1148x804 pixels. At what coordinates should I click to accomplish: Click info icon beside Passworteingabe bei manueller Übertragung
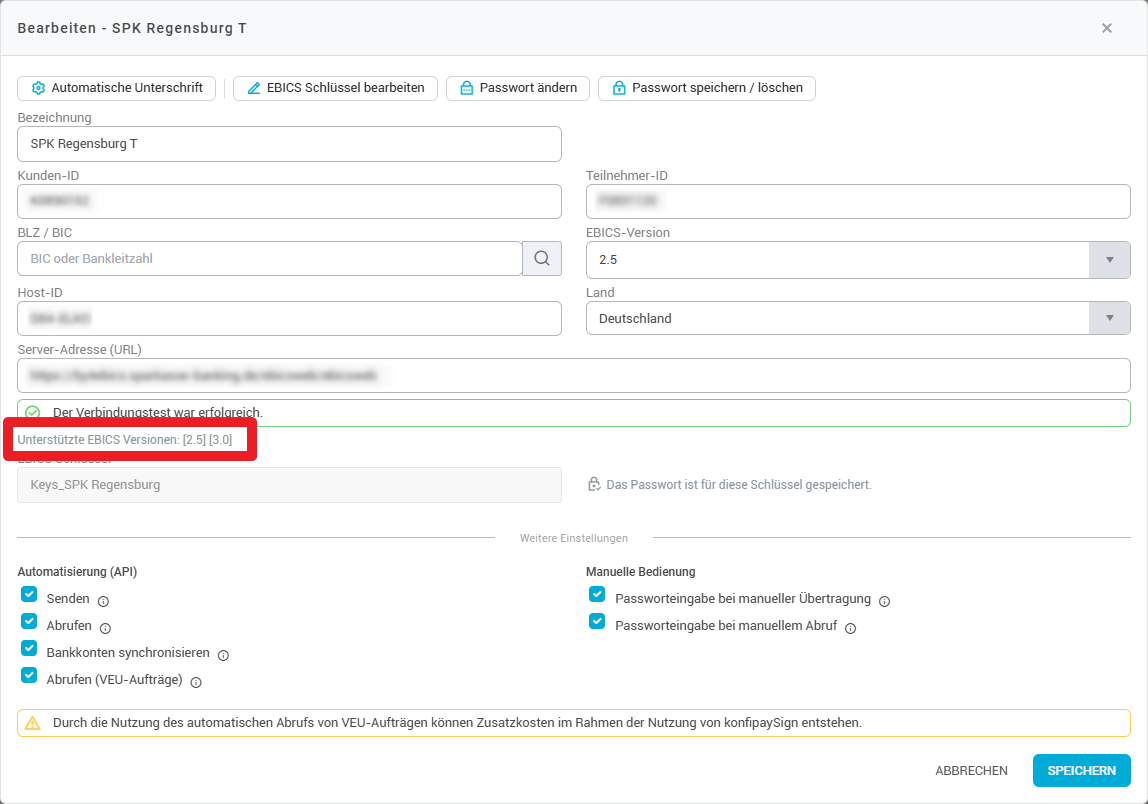(884, 601)
